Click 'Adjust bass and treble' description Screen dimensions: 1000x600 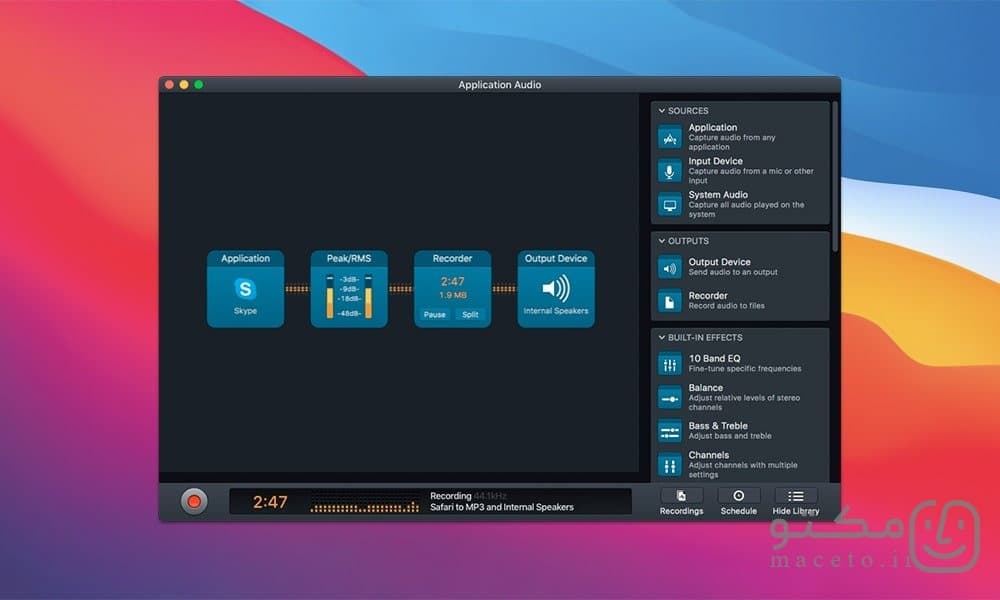tap(730, 436)
